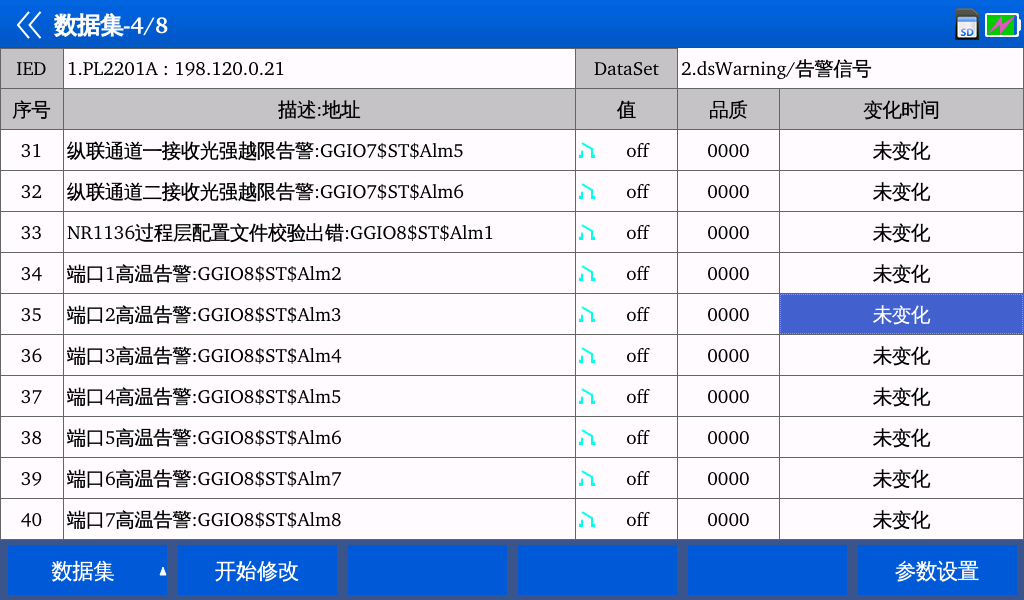This screenshot has height=600, width=1024.
Task: Go back using the double-chevron arrow
Action: 29,25
